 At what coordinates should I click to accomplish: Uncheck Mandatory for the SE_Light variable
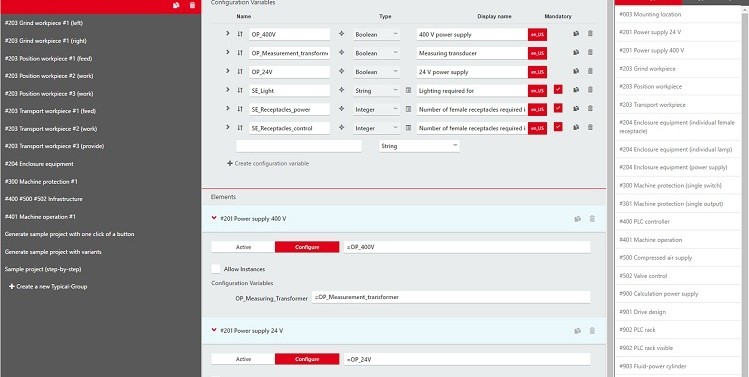pyautogui.click(x=558, y=89)
